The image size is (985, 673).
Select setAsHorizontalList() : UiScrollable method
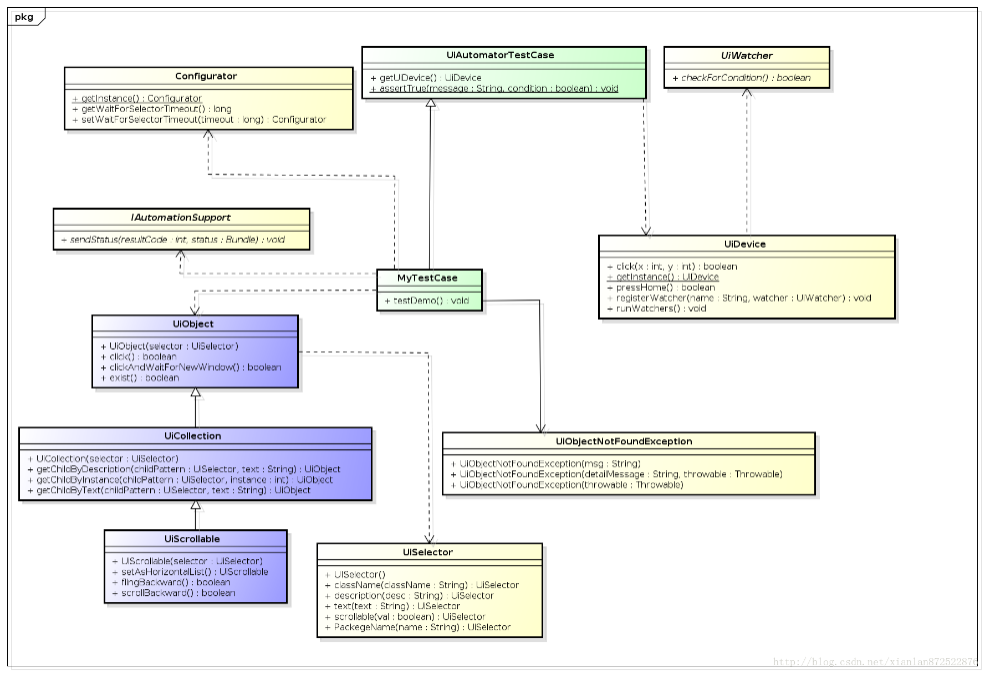point(190,572)
